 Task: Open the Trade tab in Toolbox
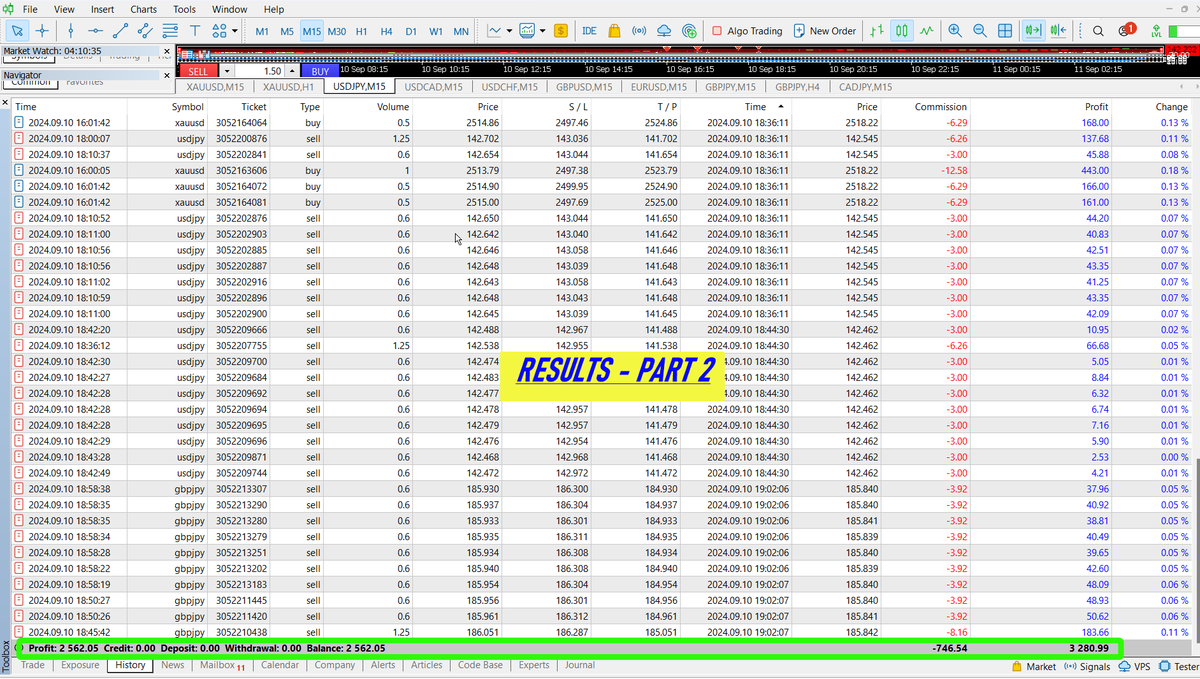point(33,665)
